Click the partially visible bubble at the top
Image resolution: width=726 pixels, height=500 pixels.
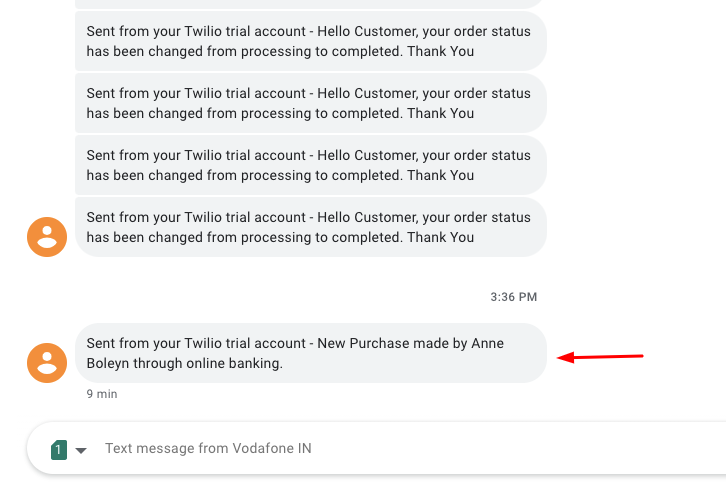coord(311,4)
